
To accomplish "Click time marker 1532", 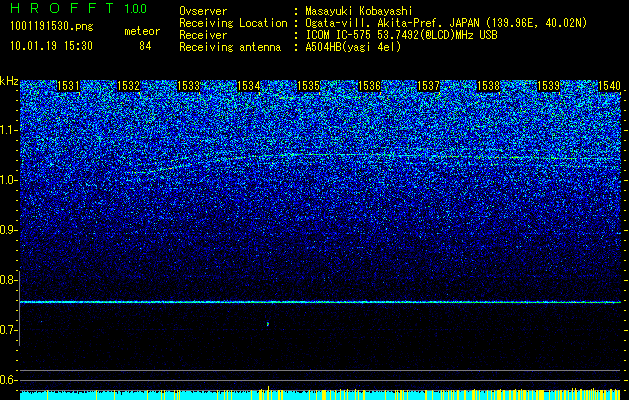I will pyautogui.click(x=128, y=86).
